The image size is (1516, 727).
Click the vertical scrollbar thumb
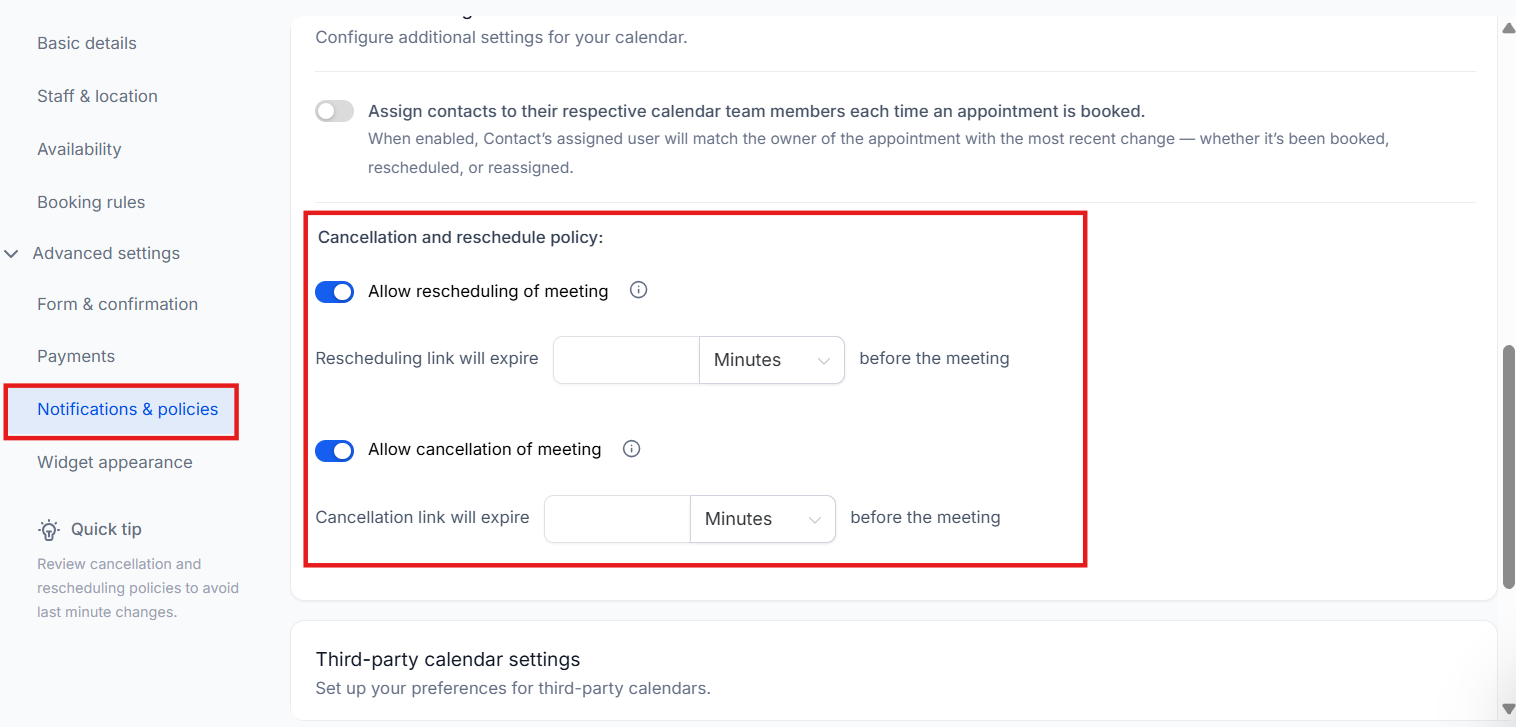click(x=1508, y=465)
